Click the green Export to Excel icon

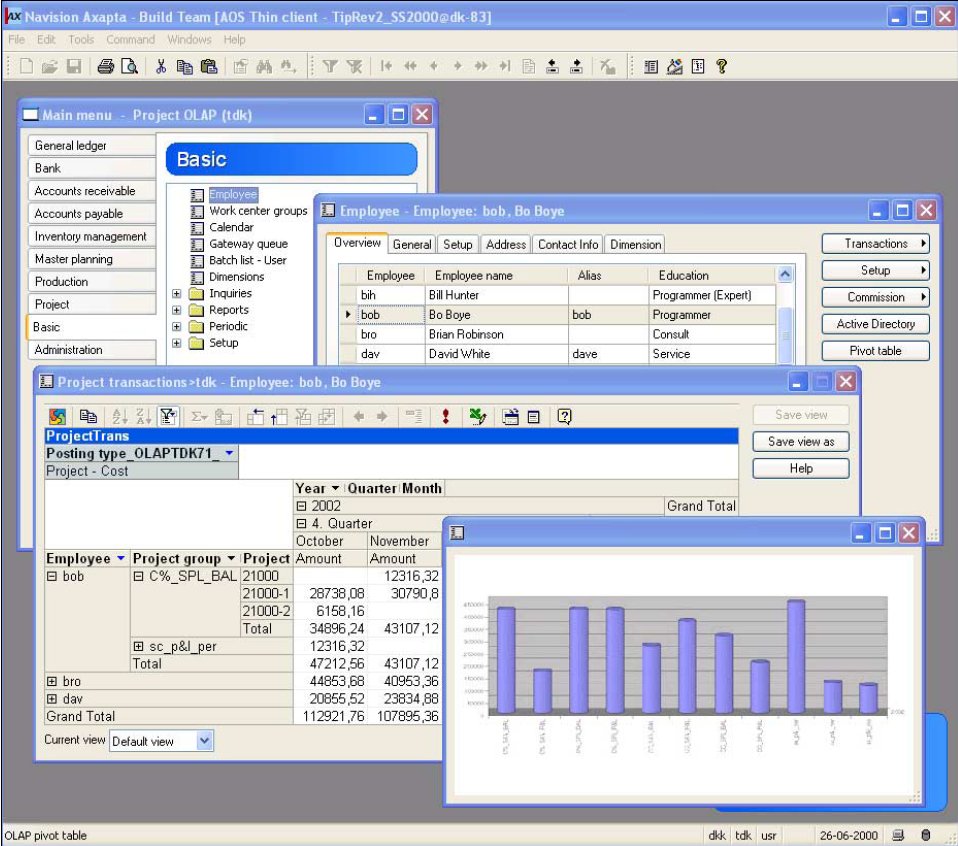click(x=478, y=417)
